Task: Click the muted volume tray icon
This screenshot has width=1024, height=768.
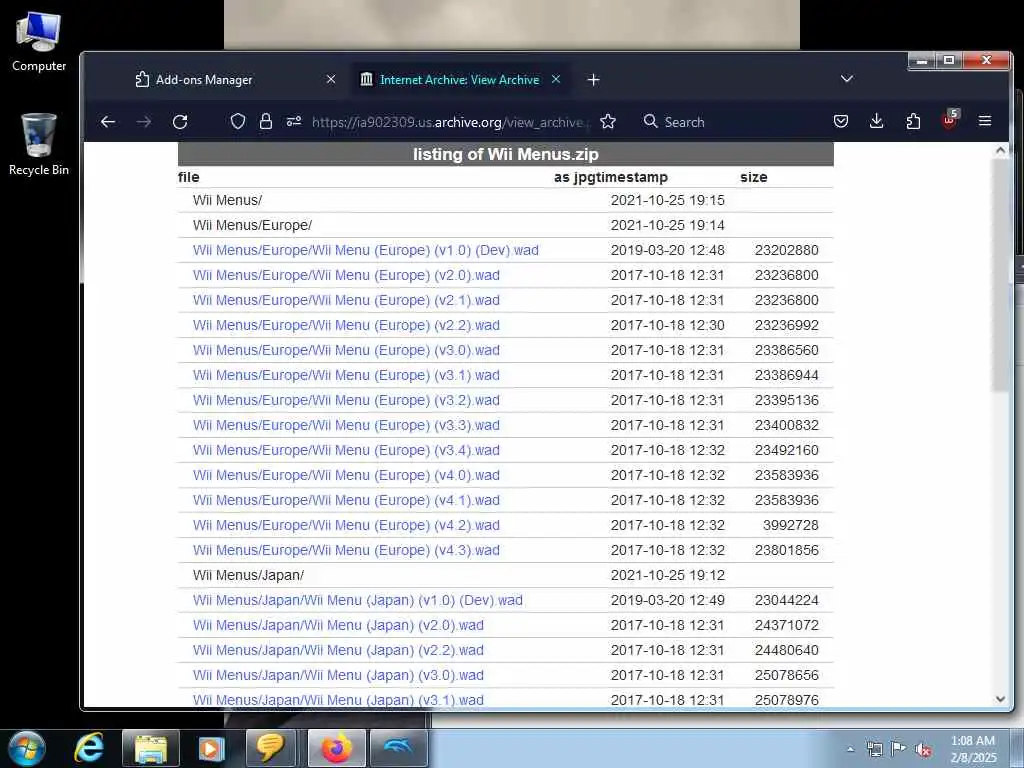Action: (923, 749)
